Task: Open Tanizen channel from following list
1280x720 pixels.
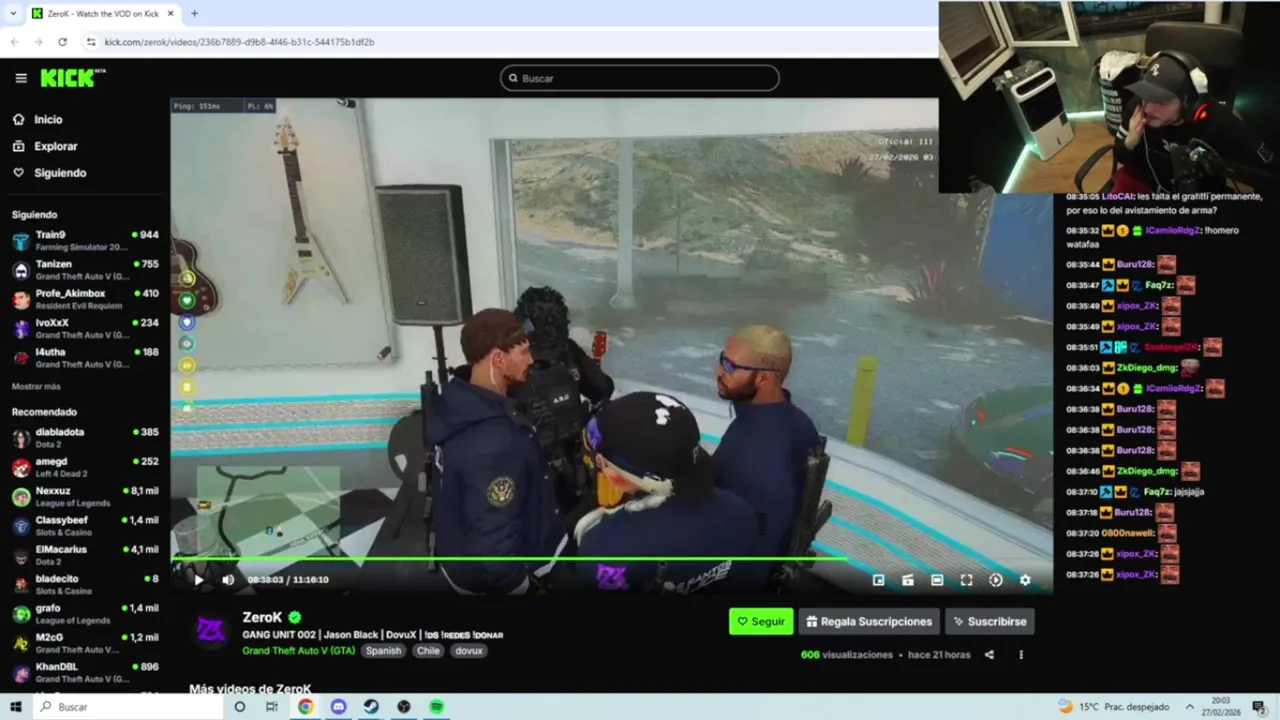Action: 85,270
